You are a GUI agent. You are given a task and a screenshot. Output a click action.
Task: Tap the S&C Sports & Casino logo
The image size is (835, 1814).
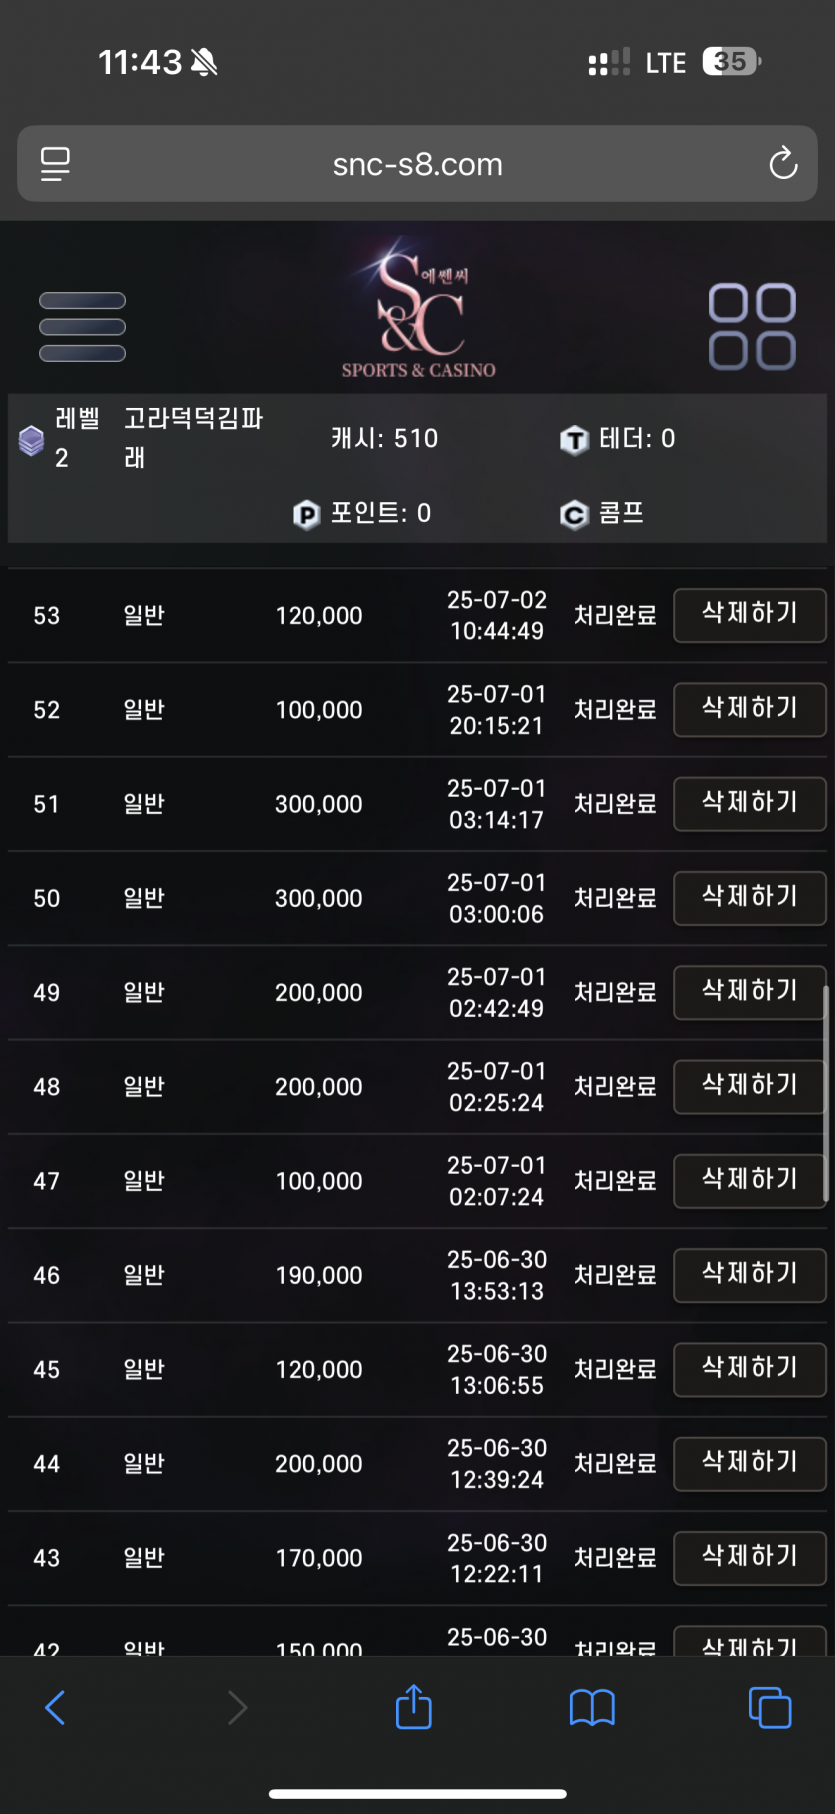point(418,308)
